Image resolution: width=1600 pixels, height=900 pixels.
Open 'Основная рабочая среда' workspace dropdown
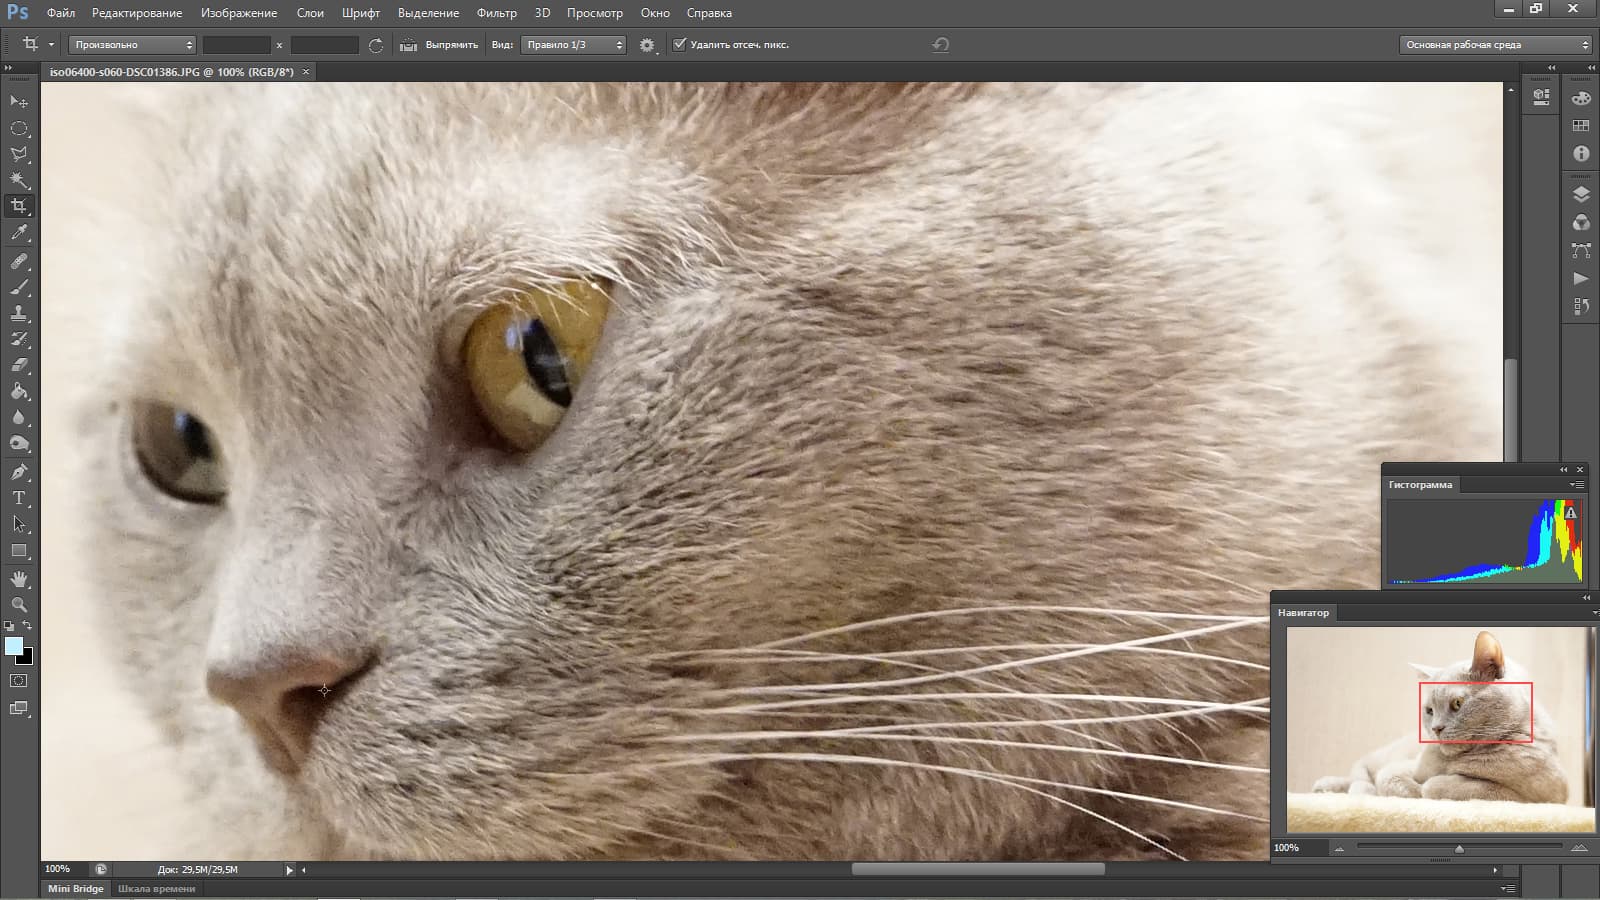coord(1495,45)
